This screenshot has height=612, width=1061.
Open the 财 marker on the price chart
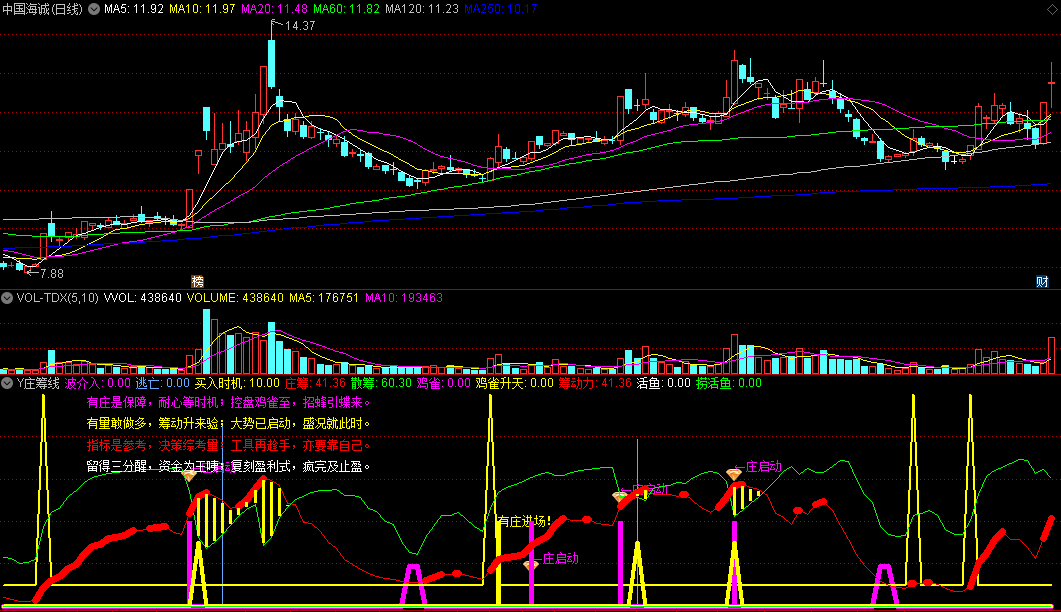(1042, 282)
